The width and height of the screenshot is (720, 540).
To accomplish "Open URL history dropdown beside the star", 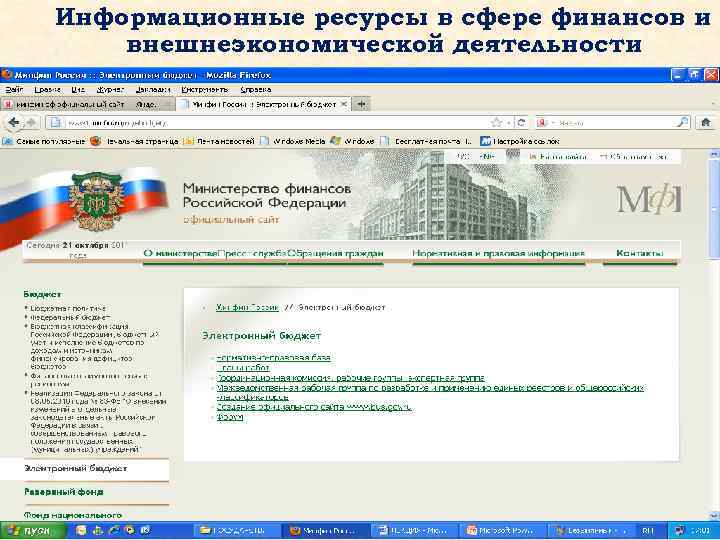I will coord(509,123).
